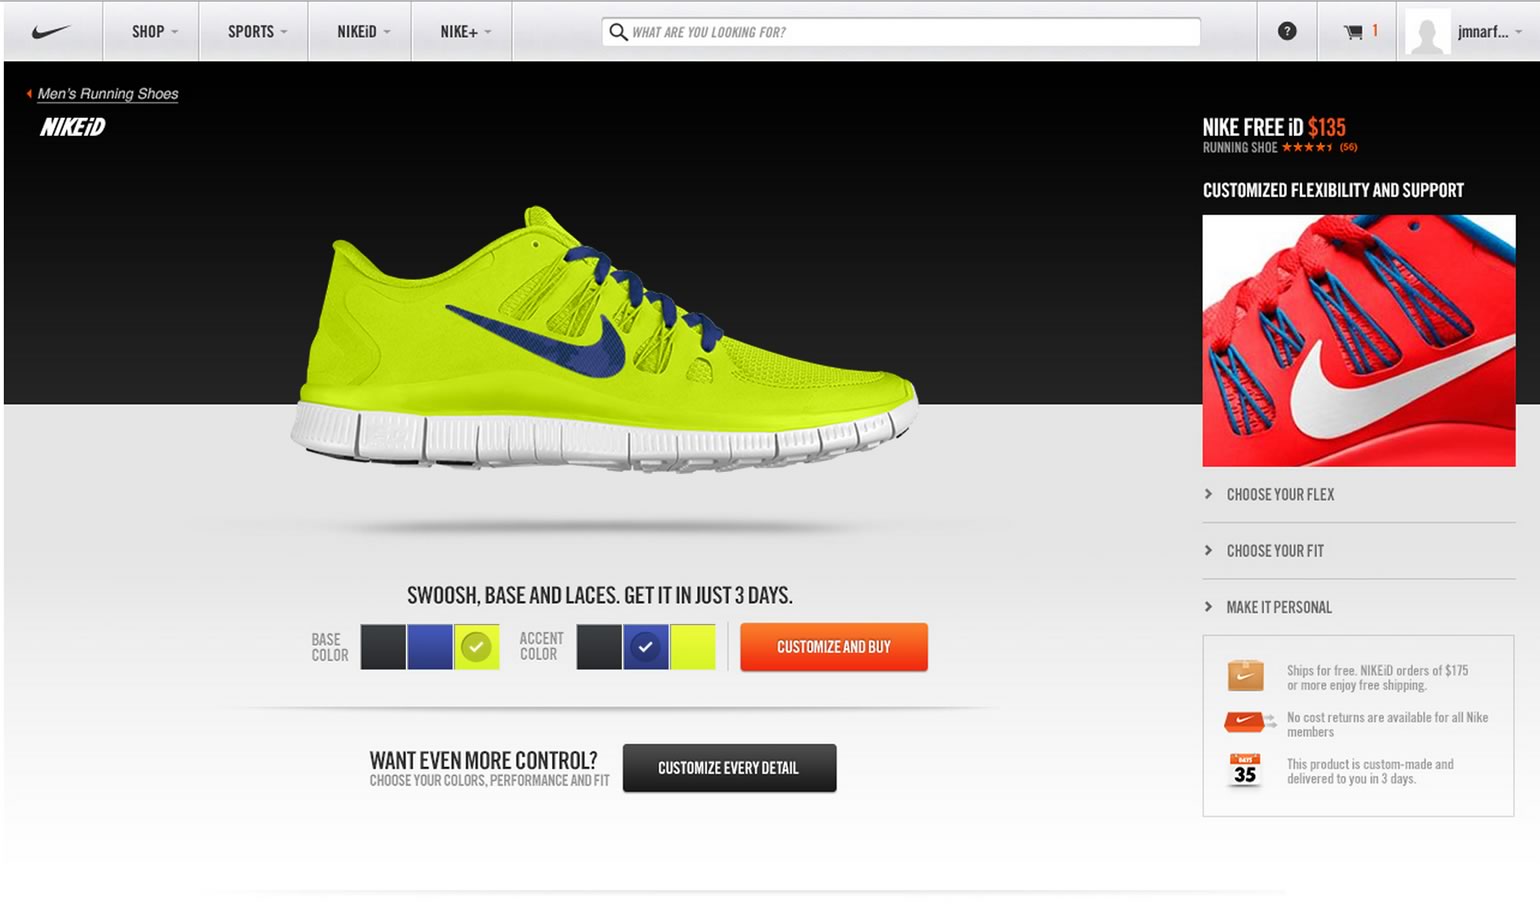Go back to Men's Running Shoes
Screen dimensions: 1540x924
click(x=107, y=94)
